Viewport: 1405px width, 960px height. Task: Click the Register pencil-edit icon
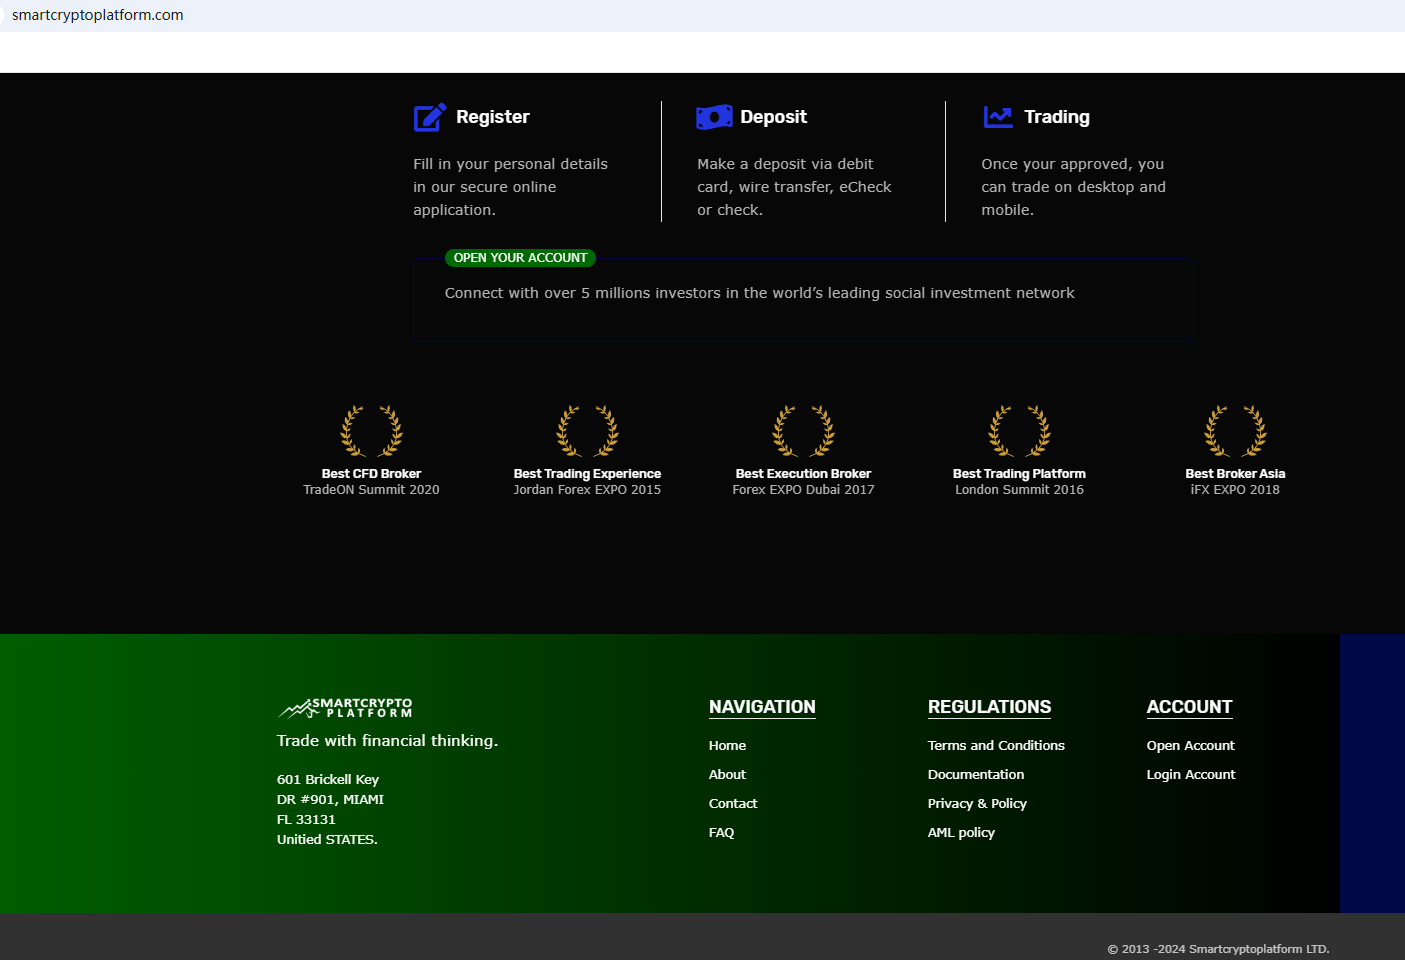tap(430, 117)
